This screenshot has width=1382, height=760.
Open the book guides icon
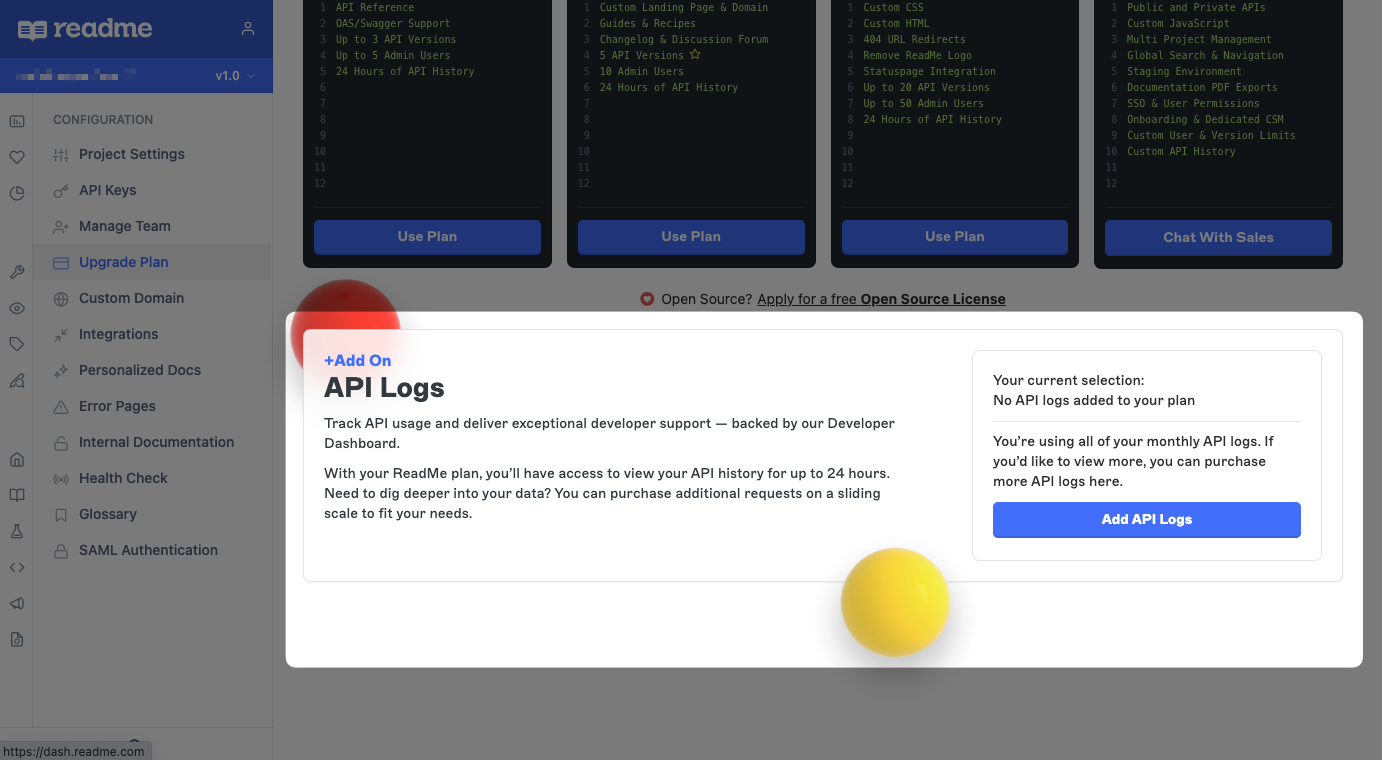tap(16, 495)
